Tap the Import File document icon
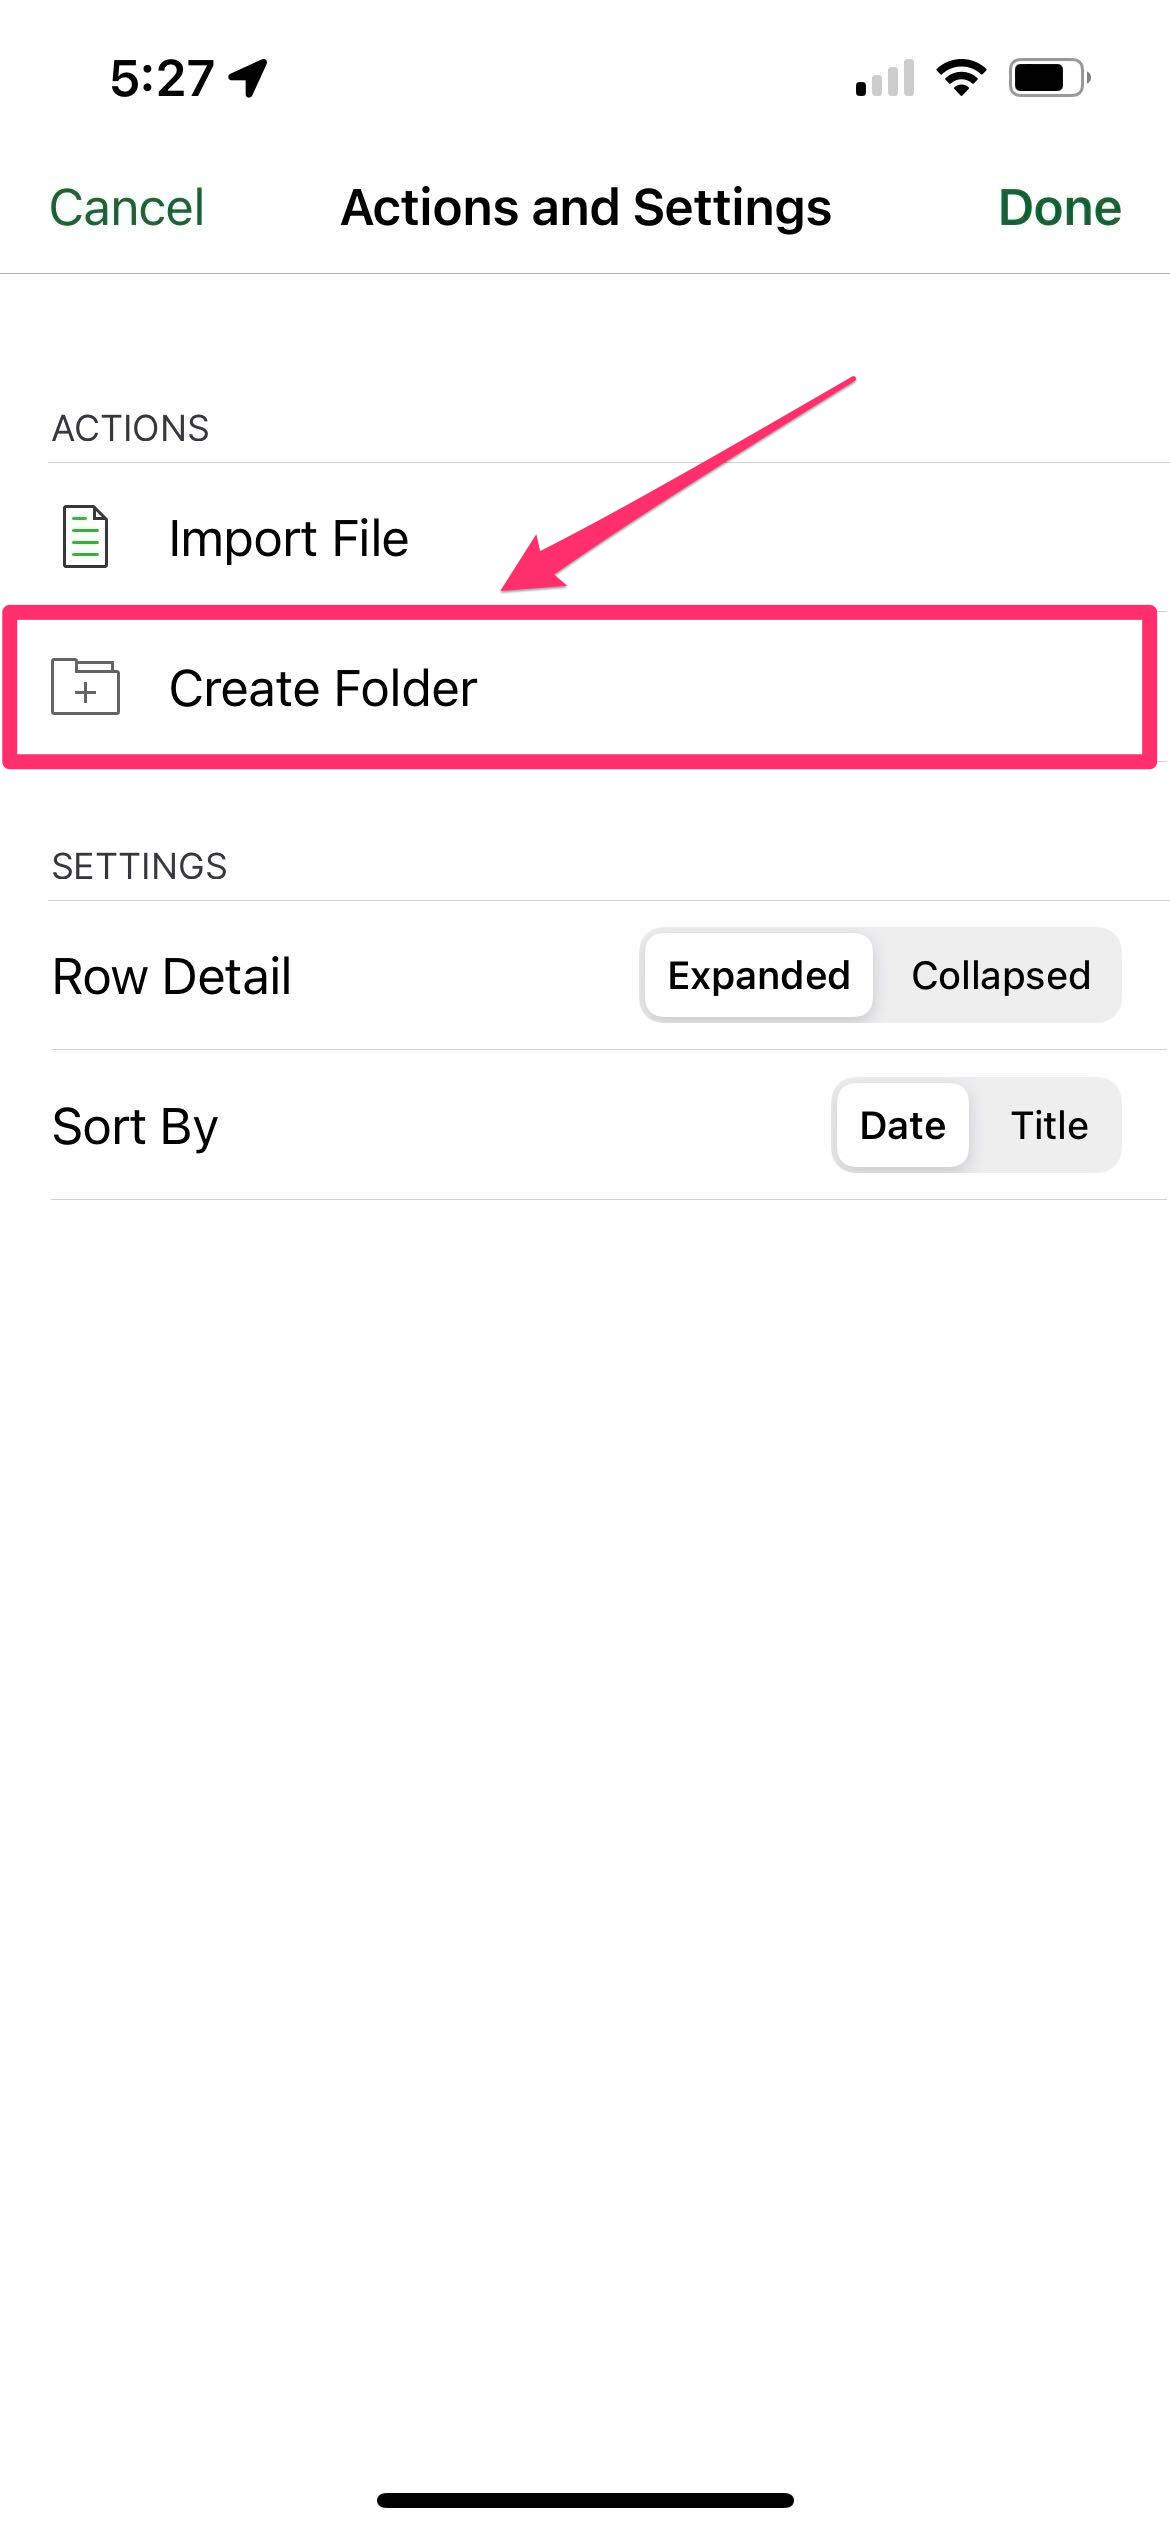The height and width of the screenshot is (2532, 1170). click(86, 537)
